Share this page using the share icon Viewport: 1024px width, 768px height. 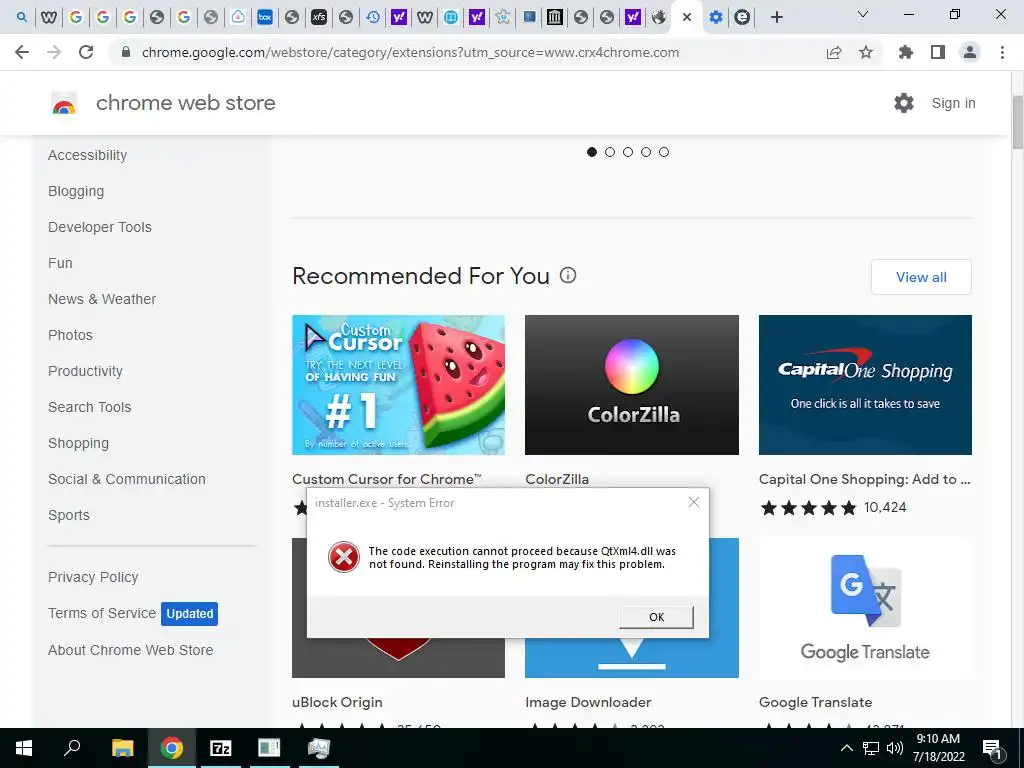point(834,52)
